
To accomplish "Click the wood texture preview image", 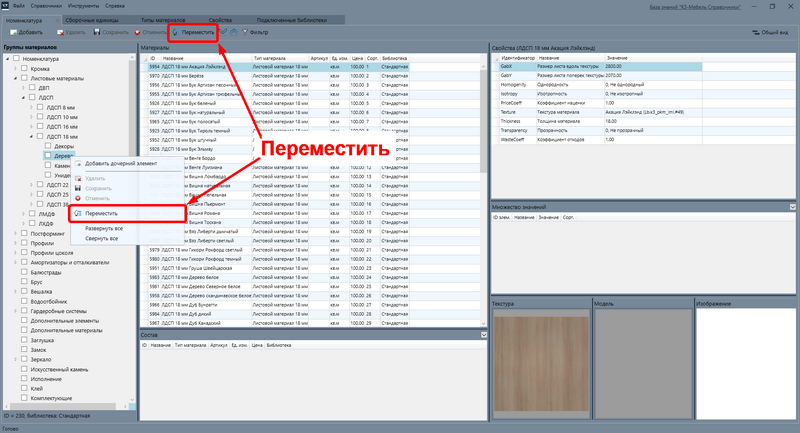I will pos(541,364).
